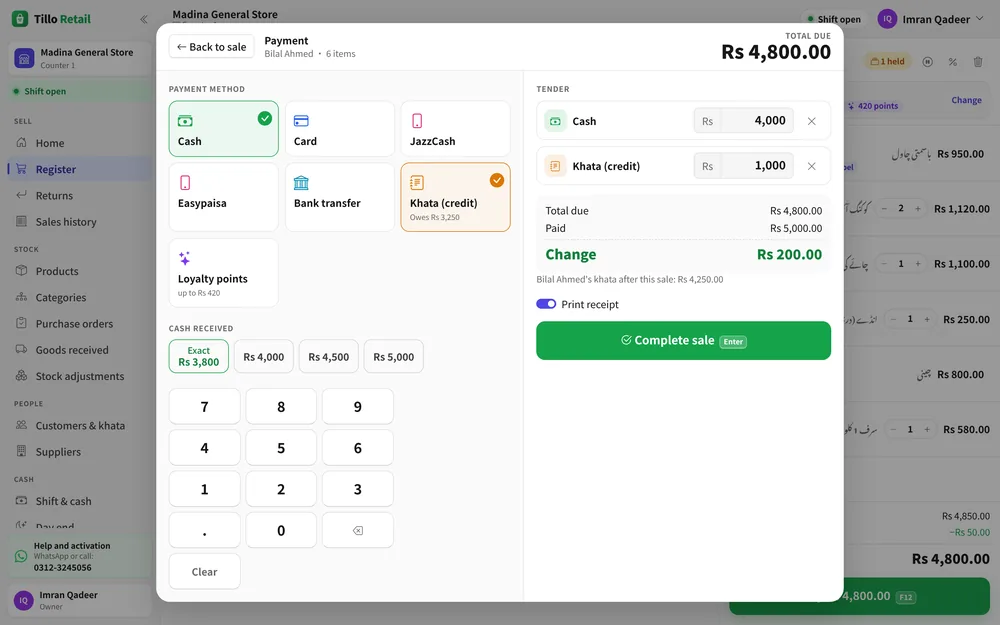
Task: Open Home in sidebar
Action: [79, 143]
